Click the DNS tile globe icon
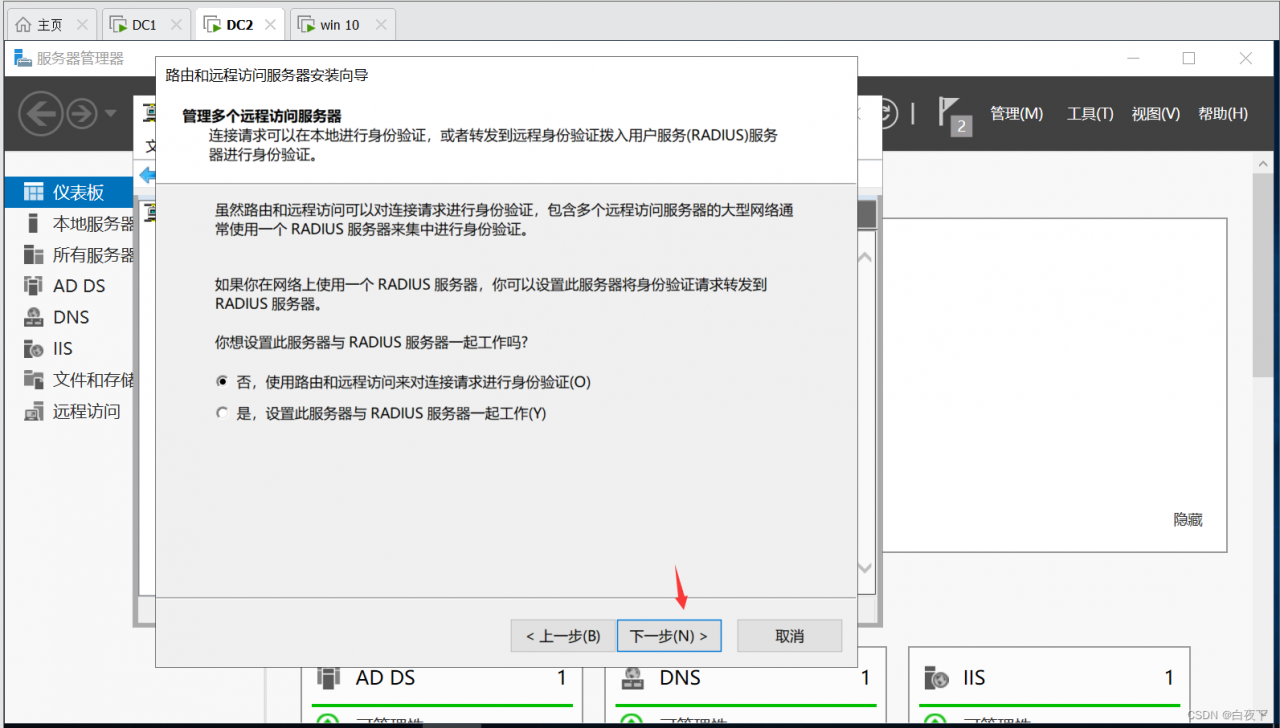Viewport: 1280px width, 728px height. click(x=632, y=677)
